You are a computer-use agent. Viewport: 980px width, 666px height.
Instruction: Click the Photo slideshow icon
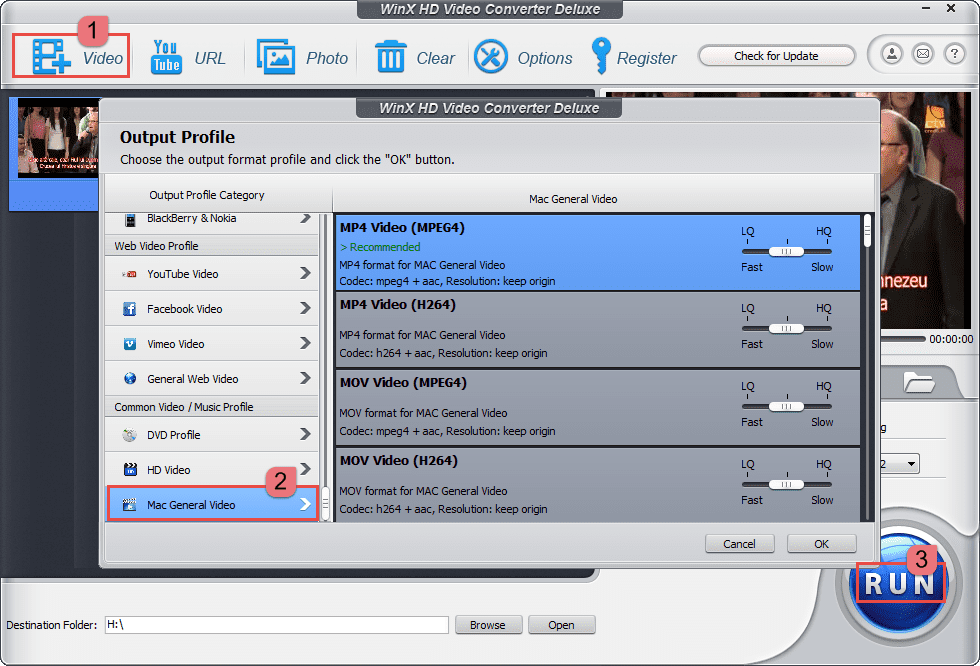click(276, 57)
